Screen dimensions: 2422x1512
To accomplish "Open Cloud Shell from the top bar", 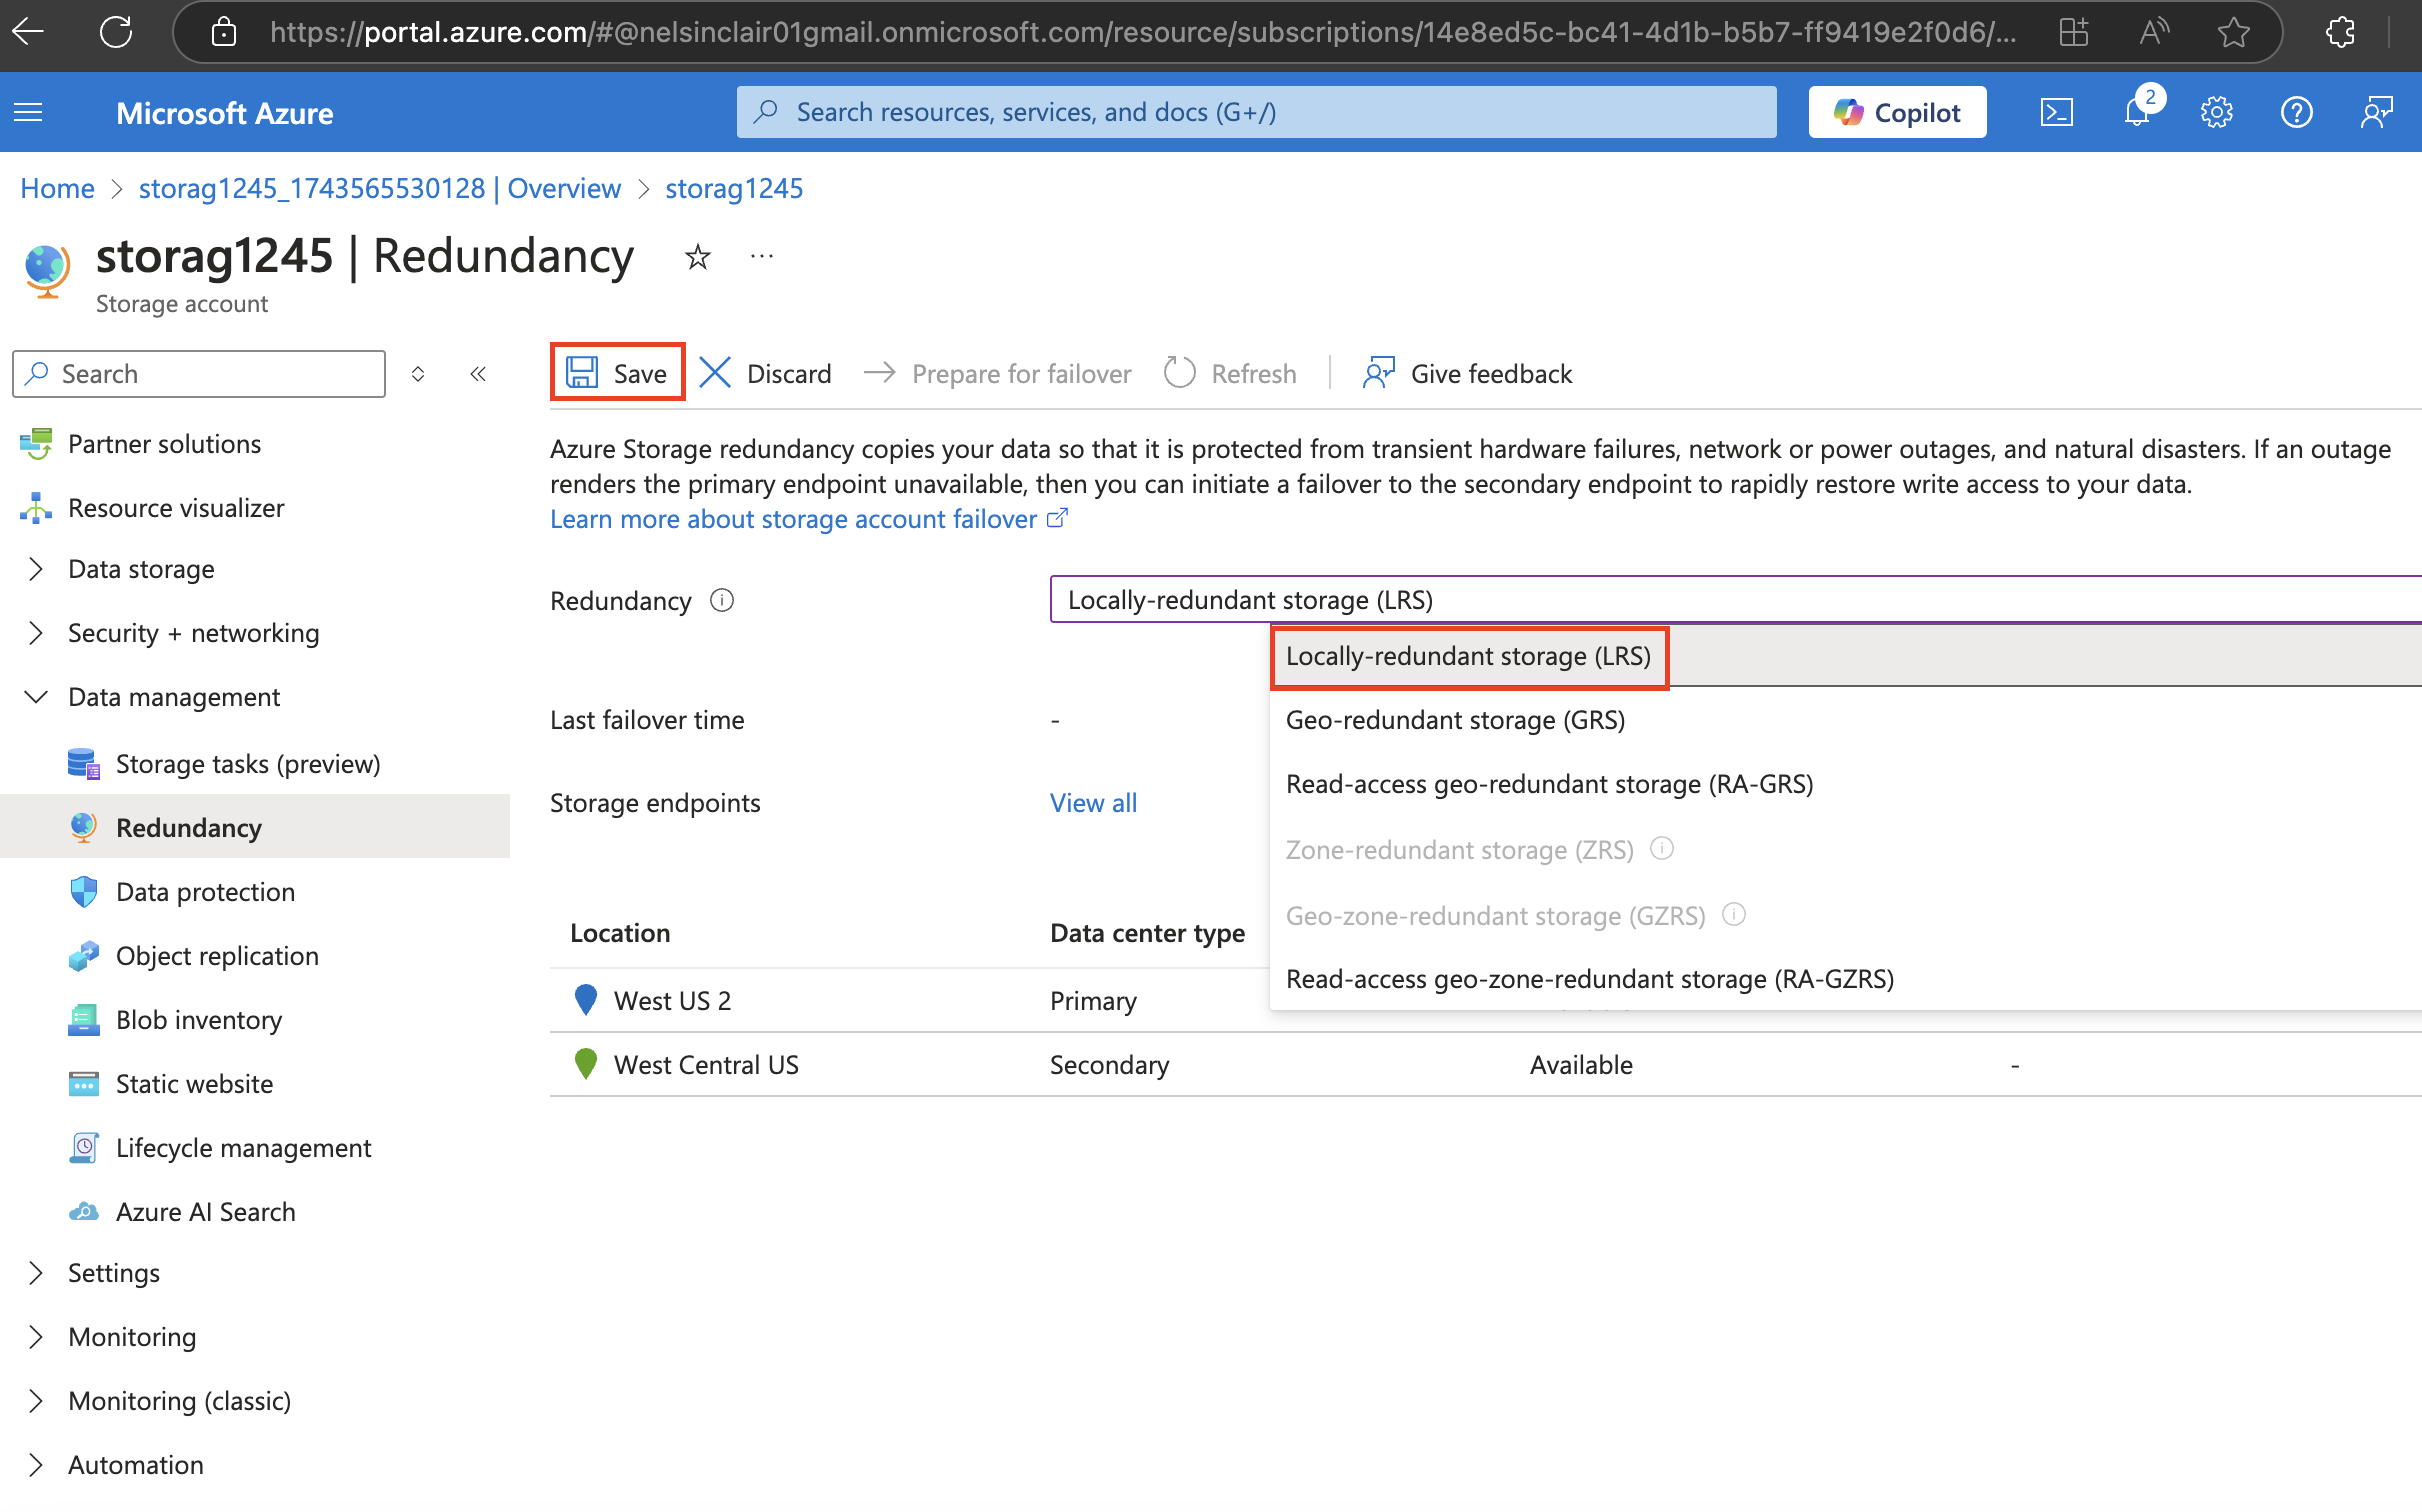I will tap(2057, 112).
